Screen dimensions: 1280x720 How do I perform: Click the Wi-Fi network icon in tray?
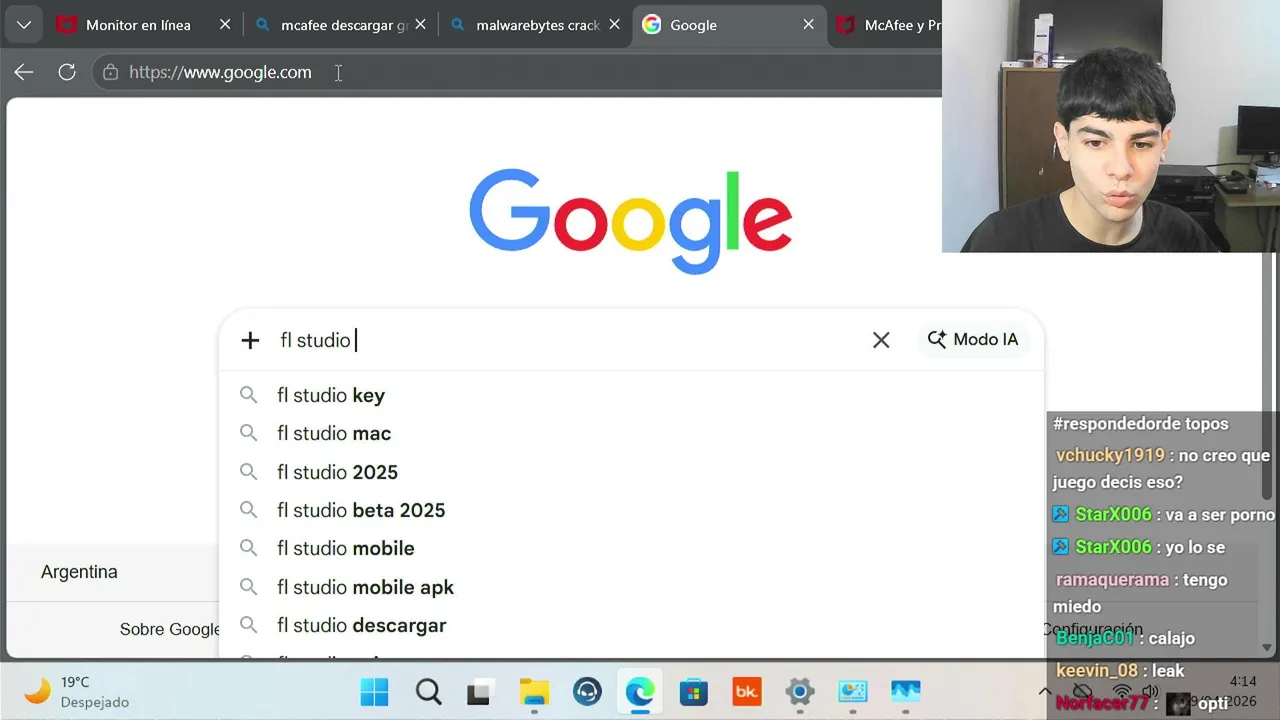click(x=1121, y=691)
